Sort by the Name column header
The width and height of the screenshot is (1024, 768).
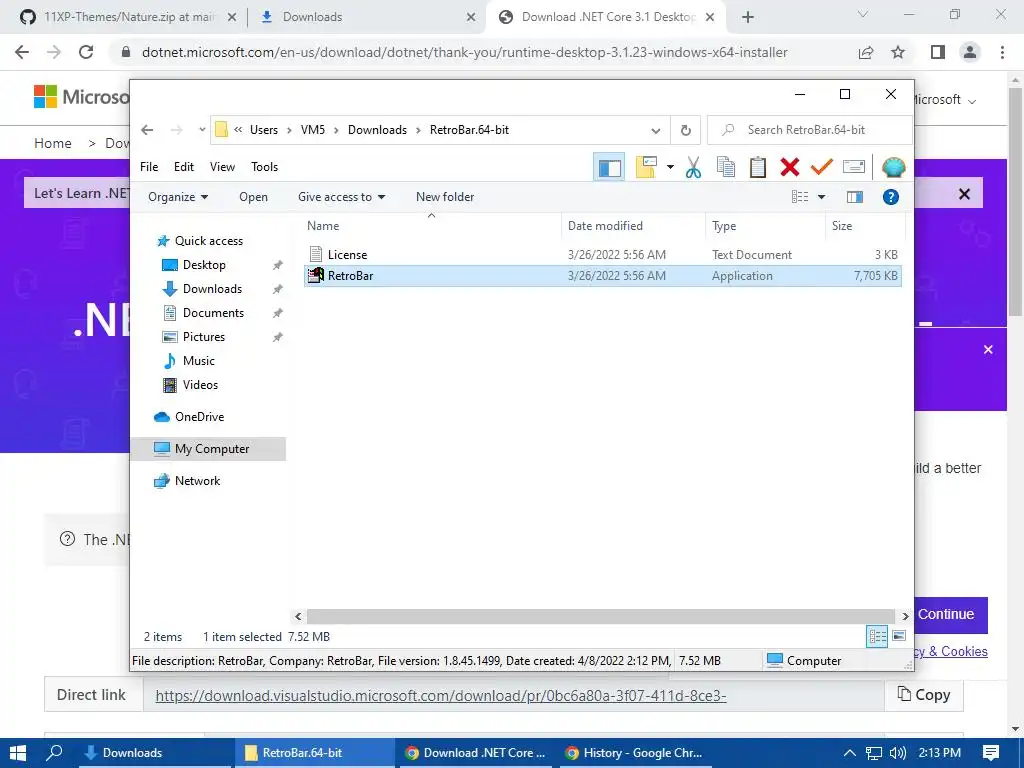(432, 225)
